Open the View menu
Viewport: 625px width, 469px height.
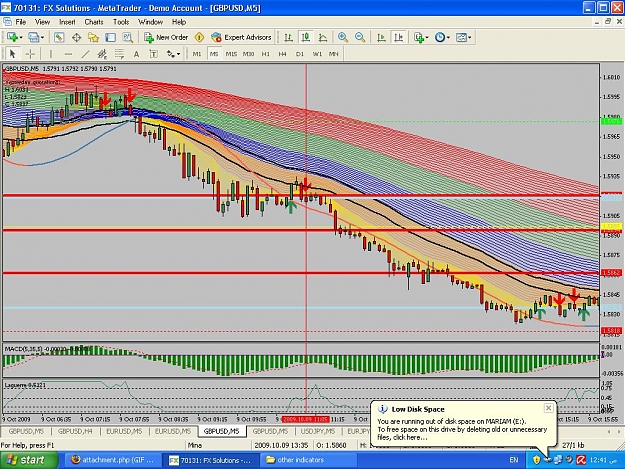point(42,22)
